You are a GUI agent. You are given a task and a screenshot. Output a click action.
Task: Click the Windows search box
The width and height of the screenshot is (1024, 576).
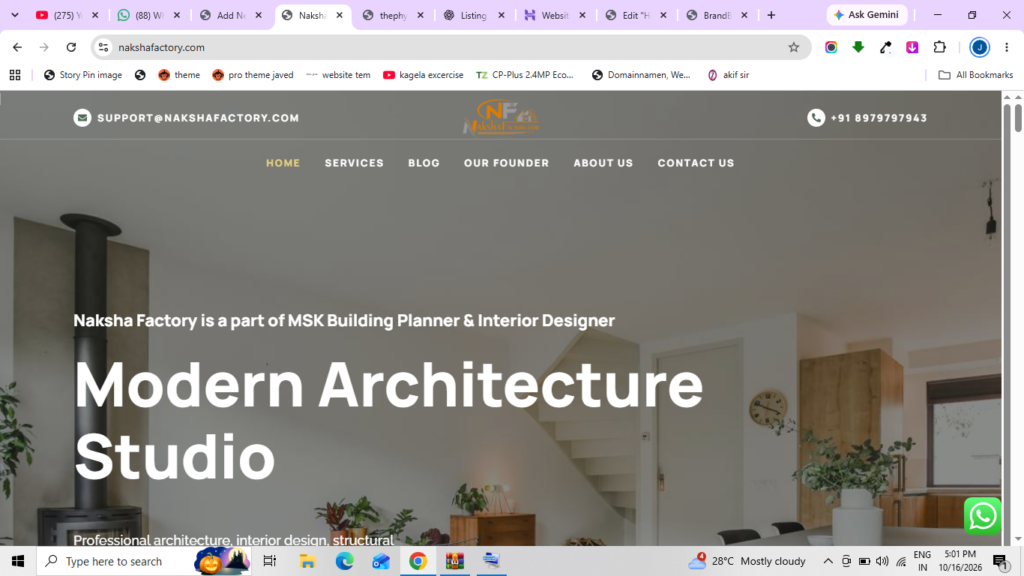[x=144, y=561]
